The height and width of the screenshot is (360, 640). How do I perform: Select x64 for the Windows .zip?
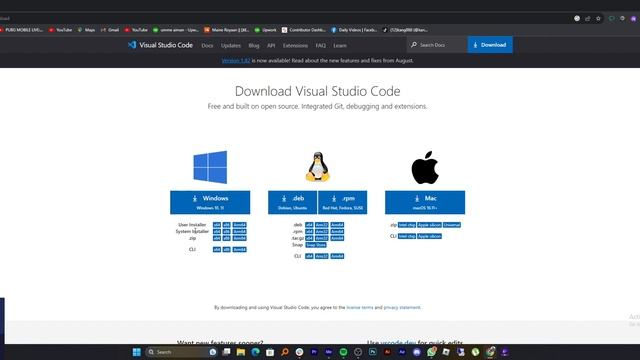pyautogui.click(x=217, y=238)
